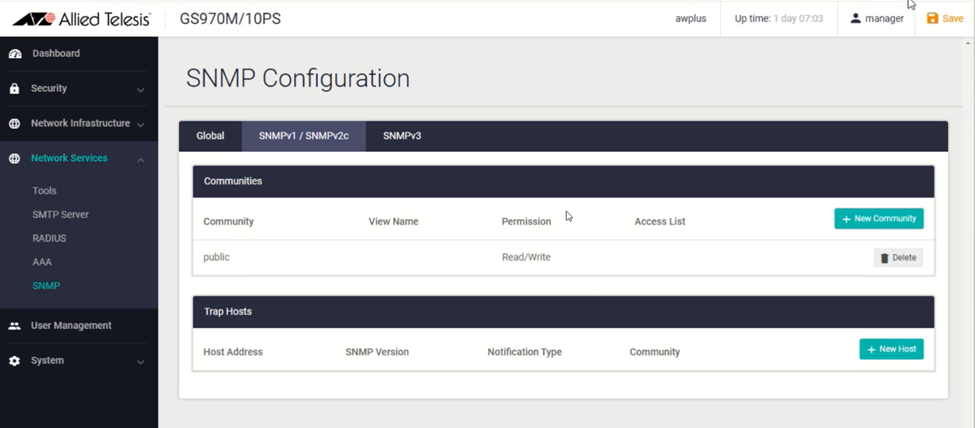Image resolution: width=975 pixels, height=428 pixels.
Task: Click the User Management people icon
Action: (x=15, y=326)
